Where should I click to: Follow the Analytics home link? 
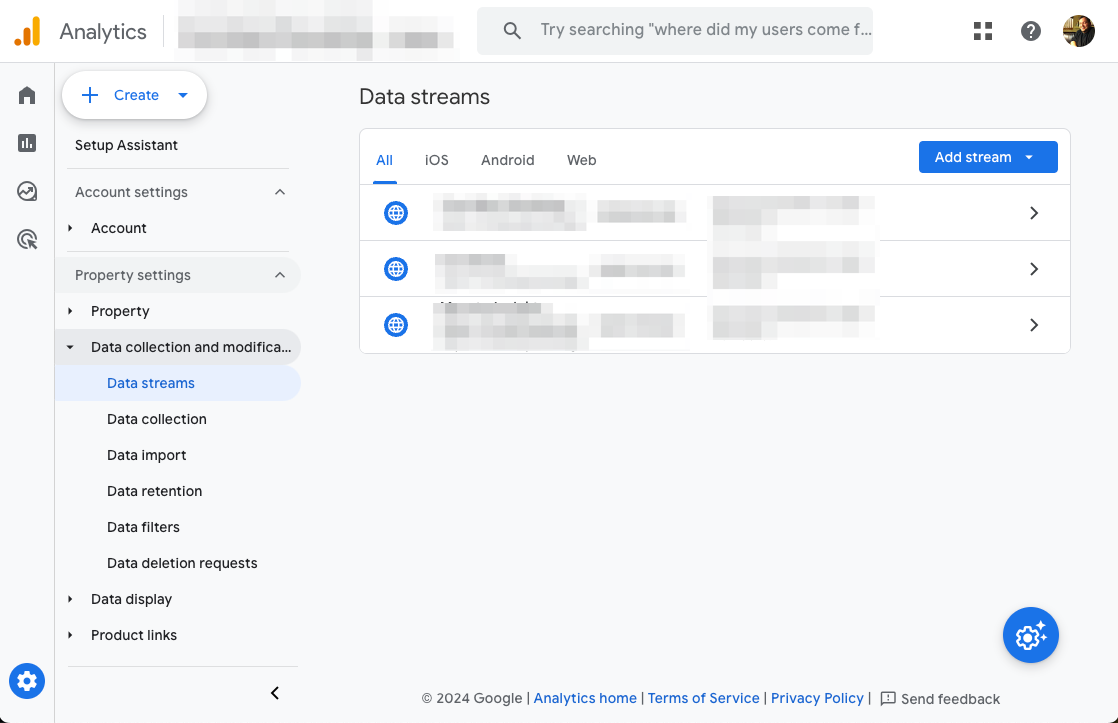click(585, 698)
